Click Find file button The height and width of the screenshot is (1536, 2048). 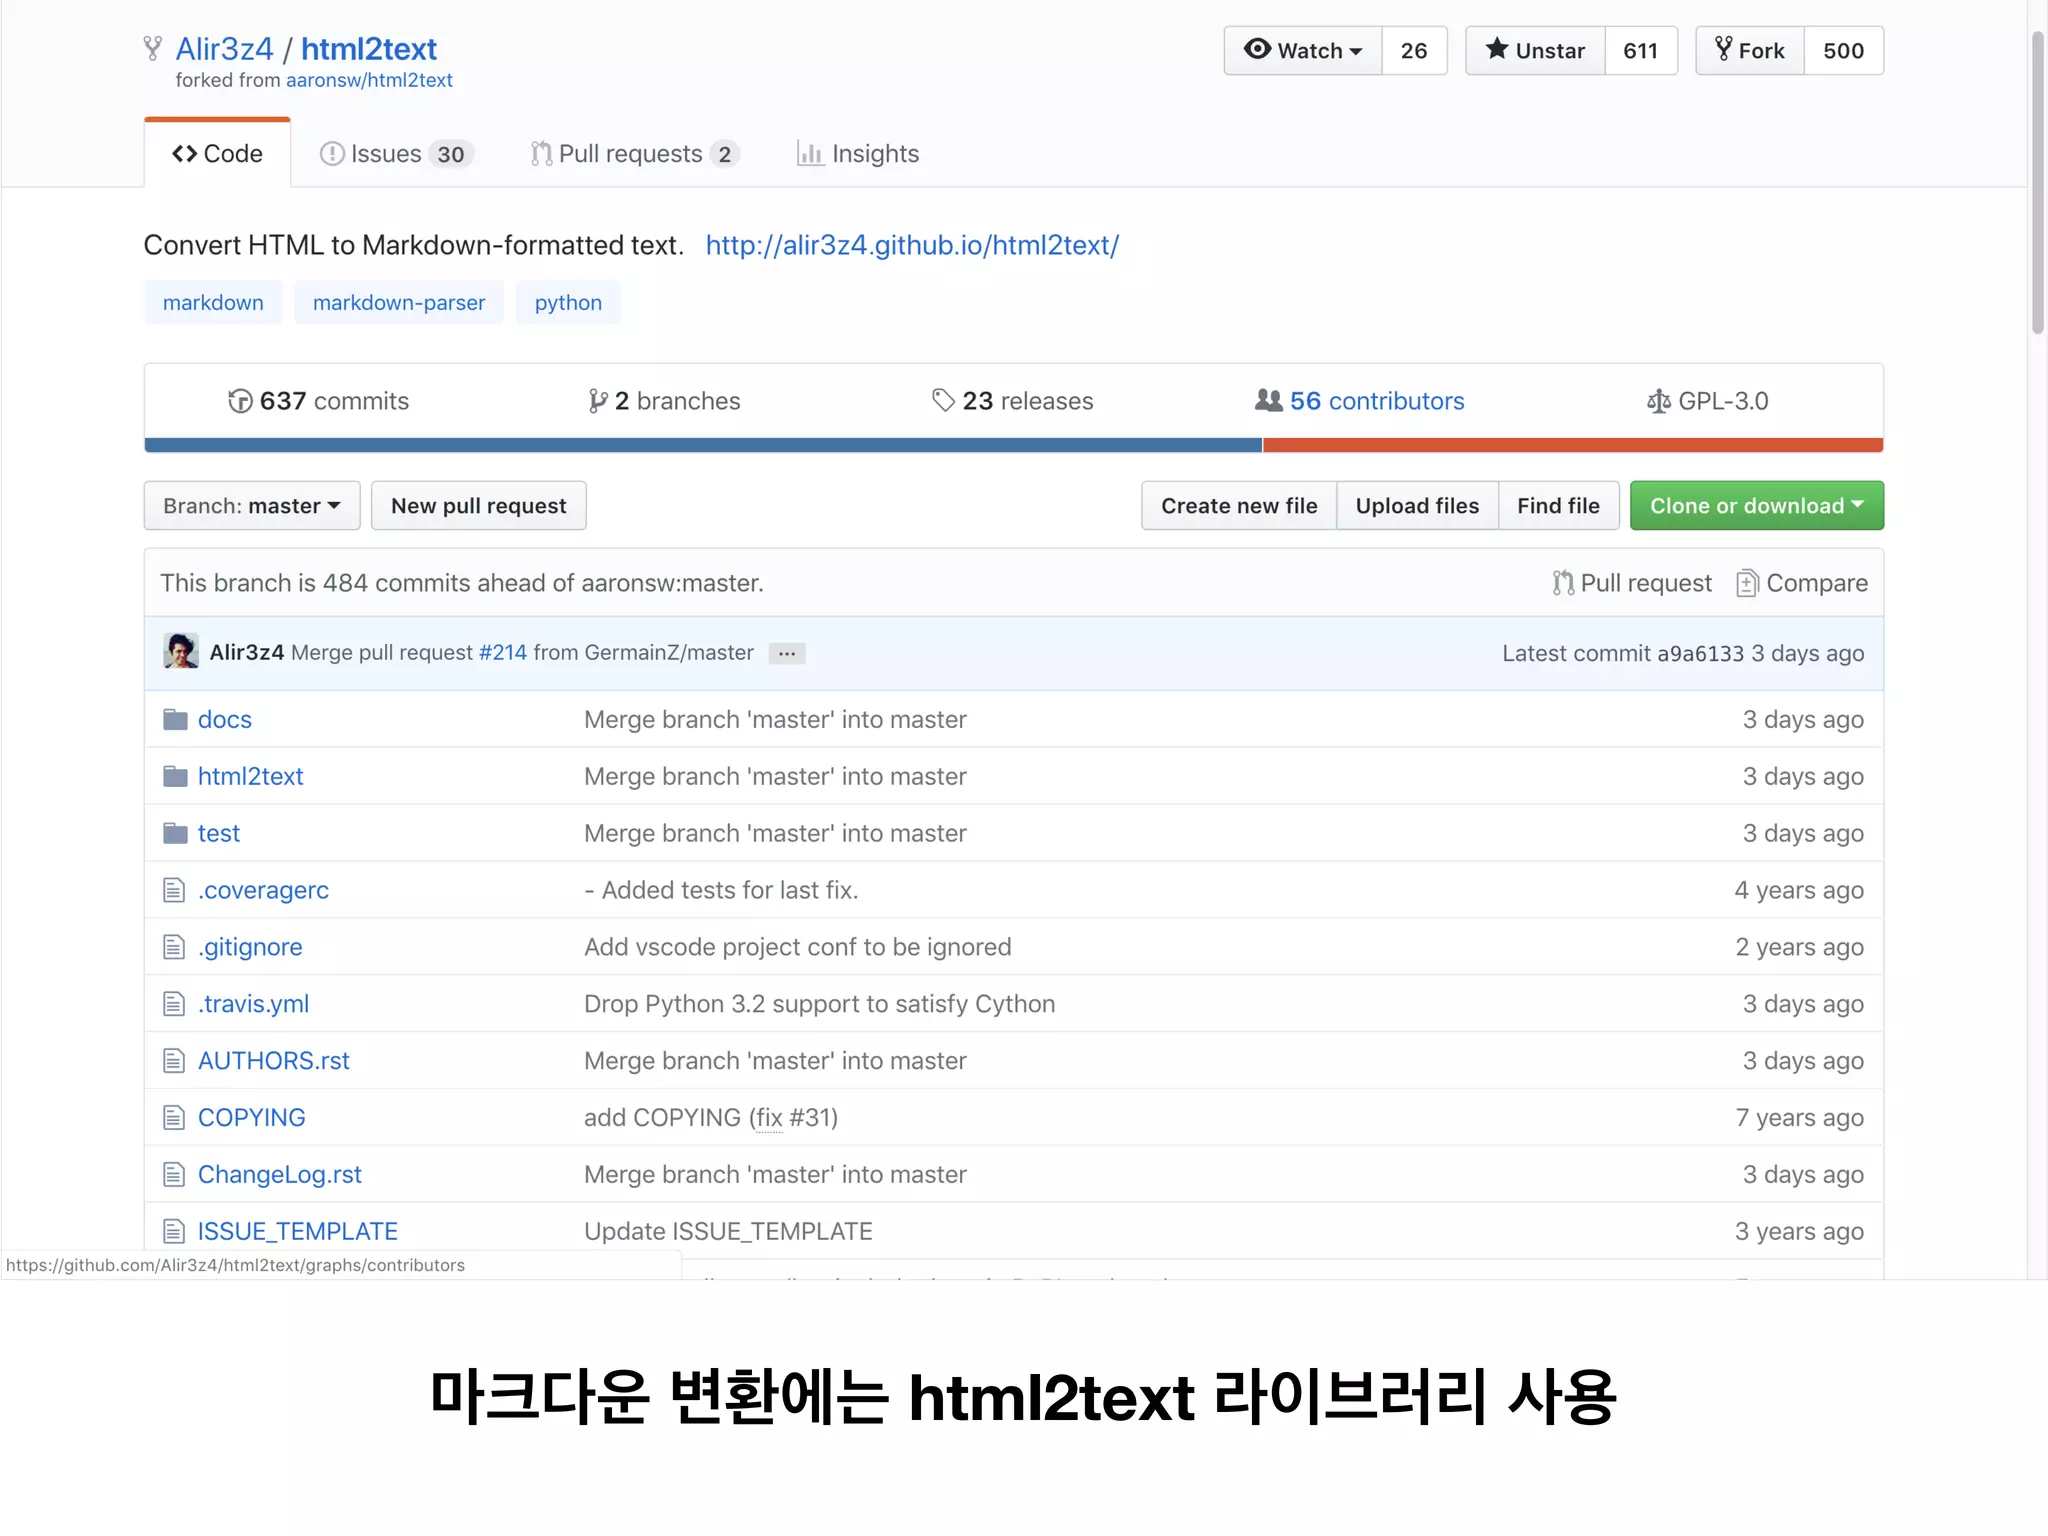(1558, 506)
